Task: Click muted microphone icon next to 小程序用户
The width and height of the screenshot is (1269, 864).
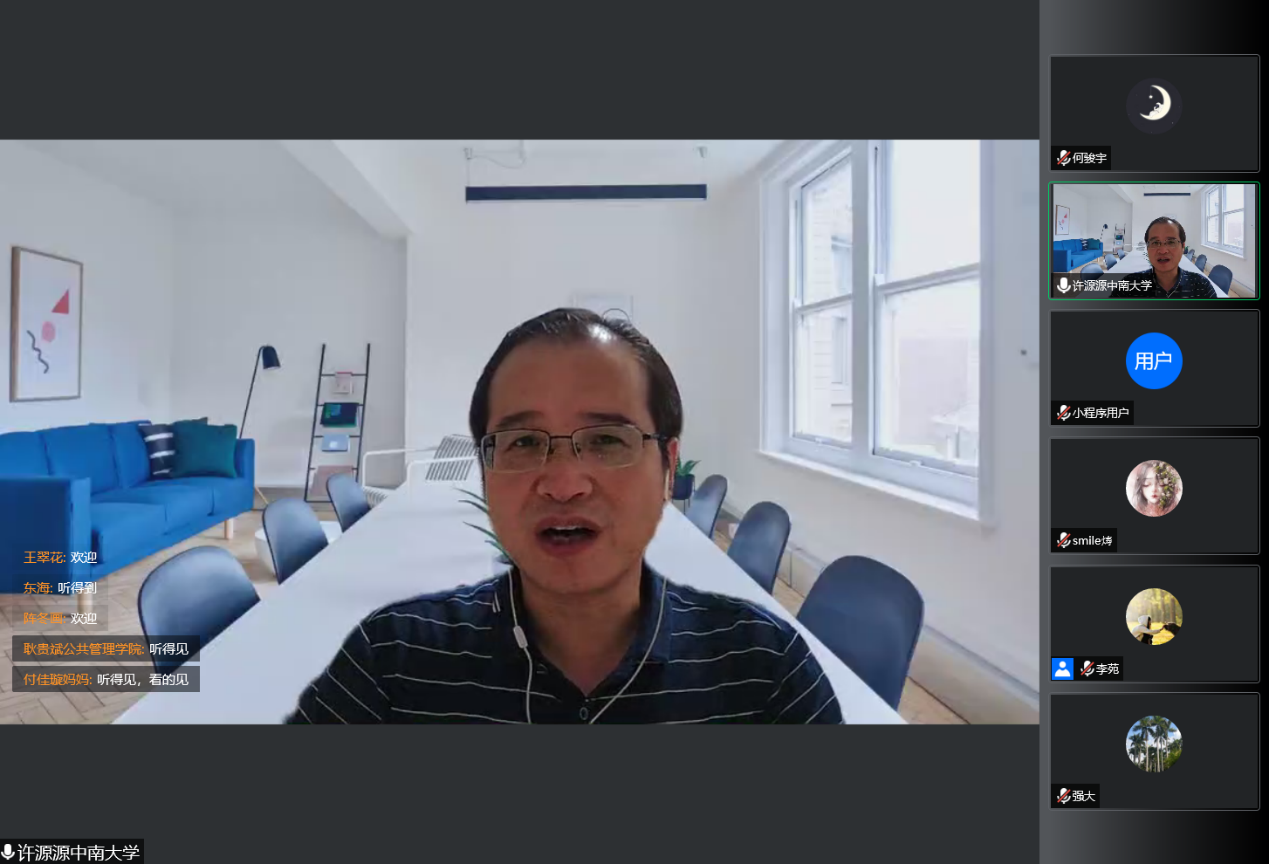Action: tap(1063, 413)
